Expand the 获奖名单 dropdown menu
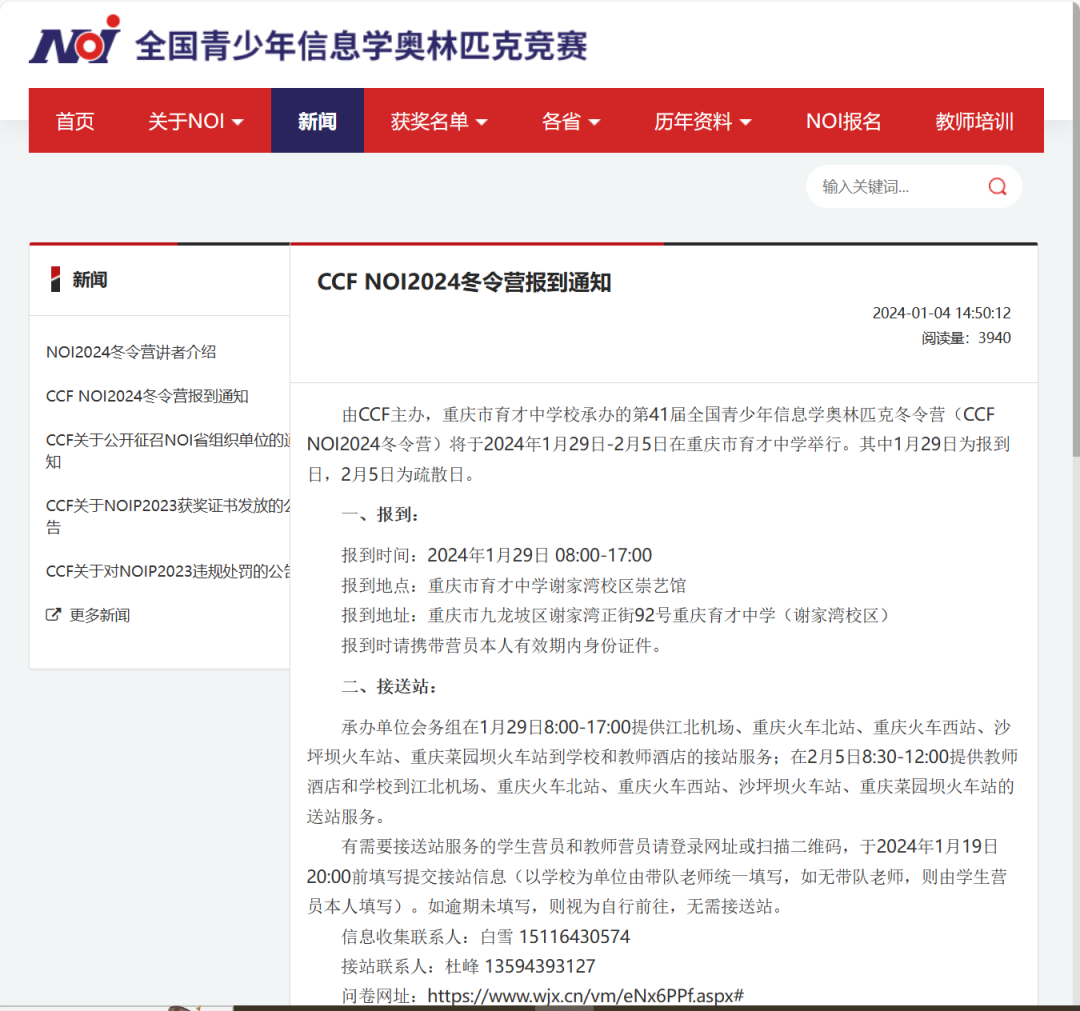The image size is (1080, 1011). coord(439,121)
